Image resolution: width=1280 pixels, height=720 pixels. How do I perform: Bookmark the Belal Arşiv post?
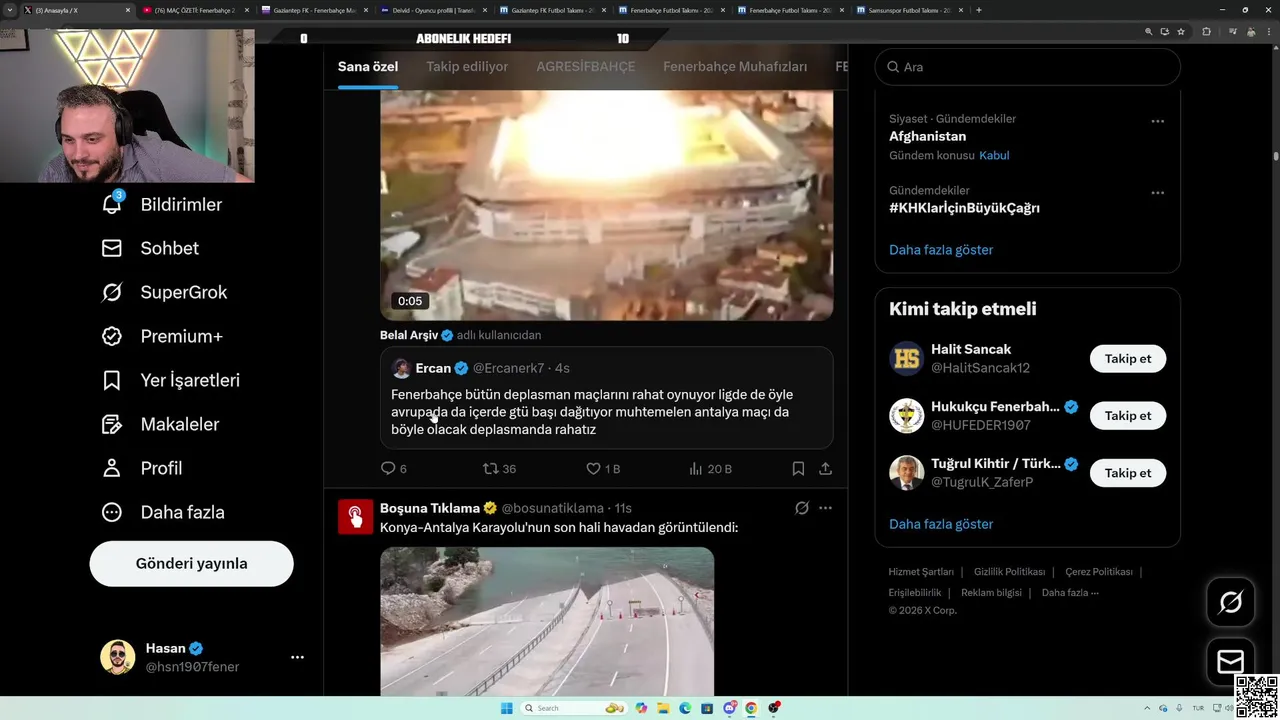[x=798, y=468]
